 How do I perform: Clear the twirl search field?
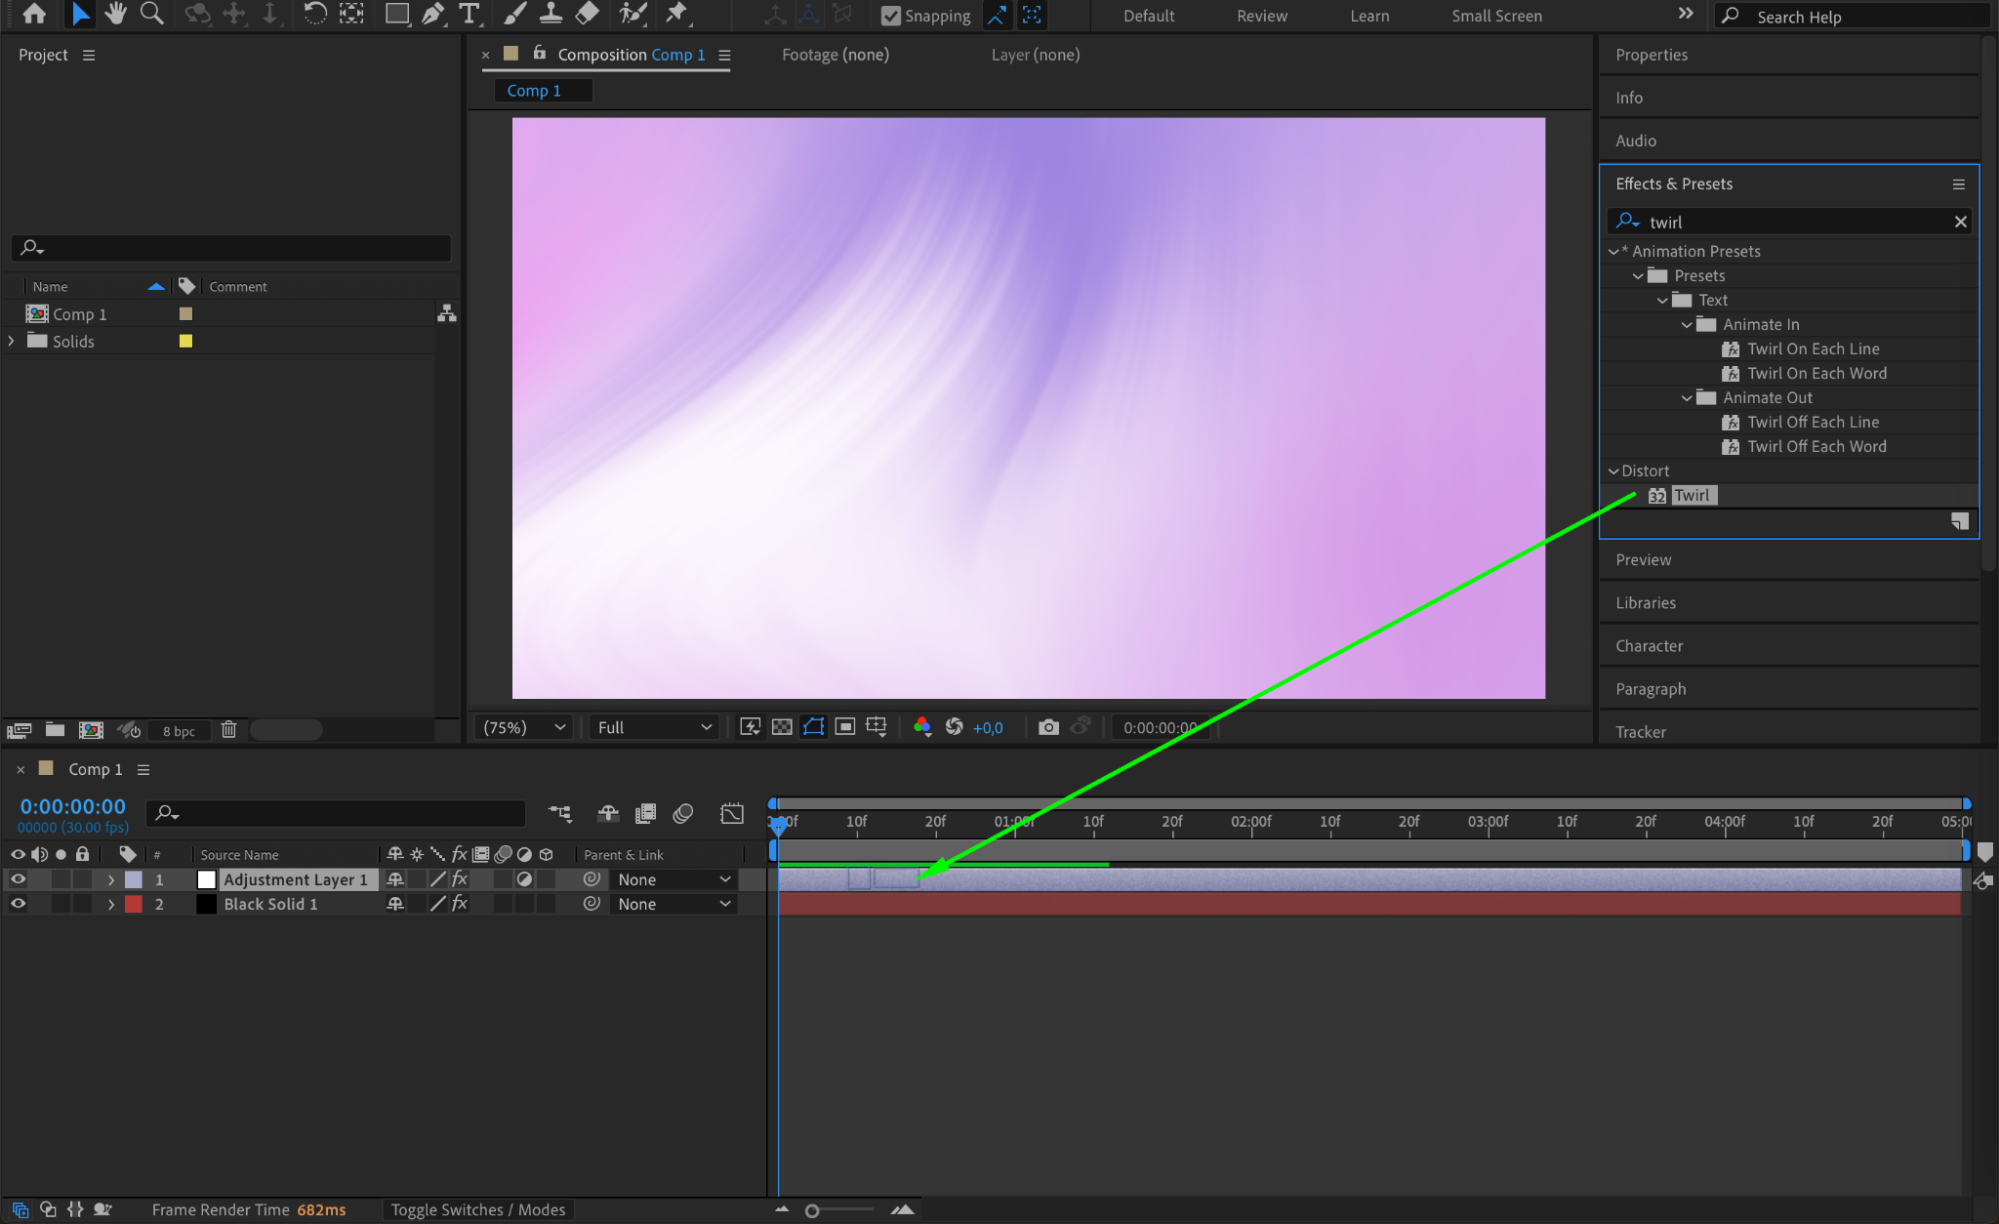[x=1960, y=222]
